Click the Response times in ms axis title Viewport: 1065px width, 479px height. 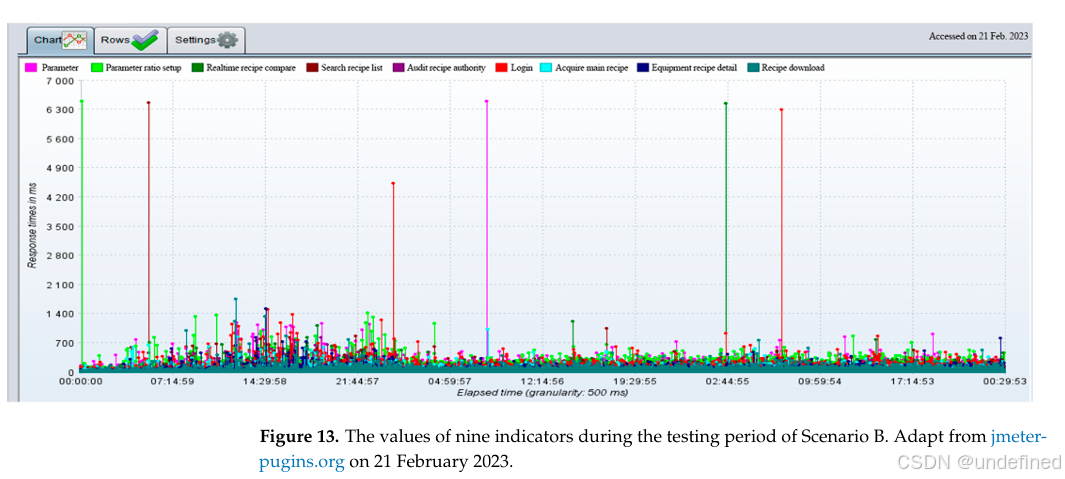pyautogui.click(x=32, y=226)
